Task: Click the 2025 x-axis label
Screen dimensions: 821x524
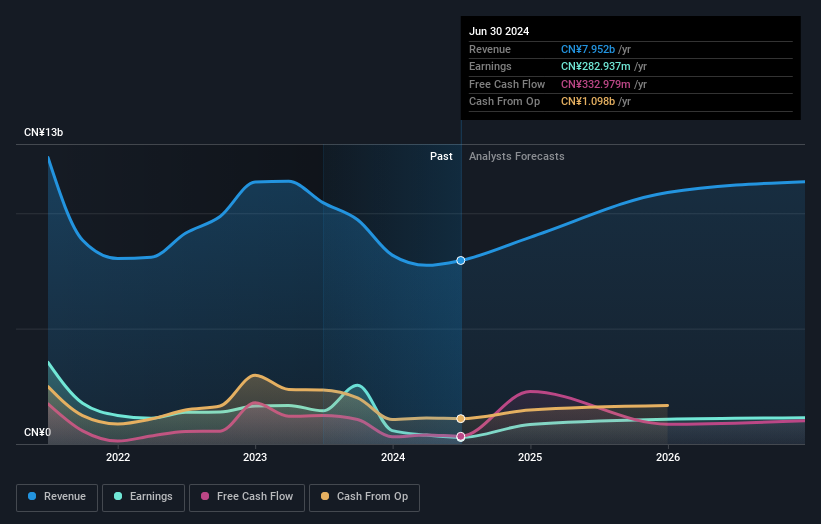Action: [530, 458]
